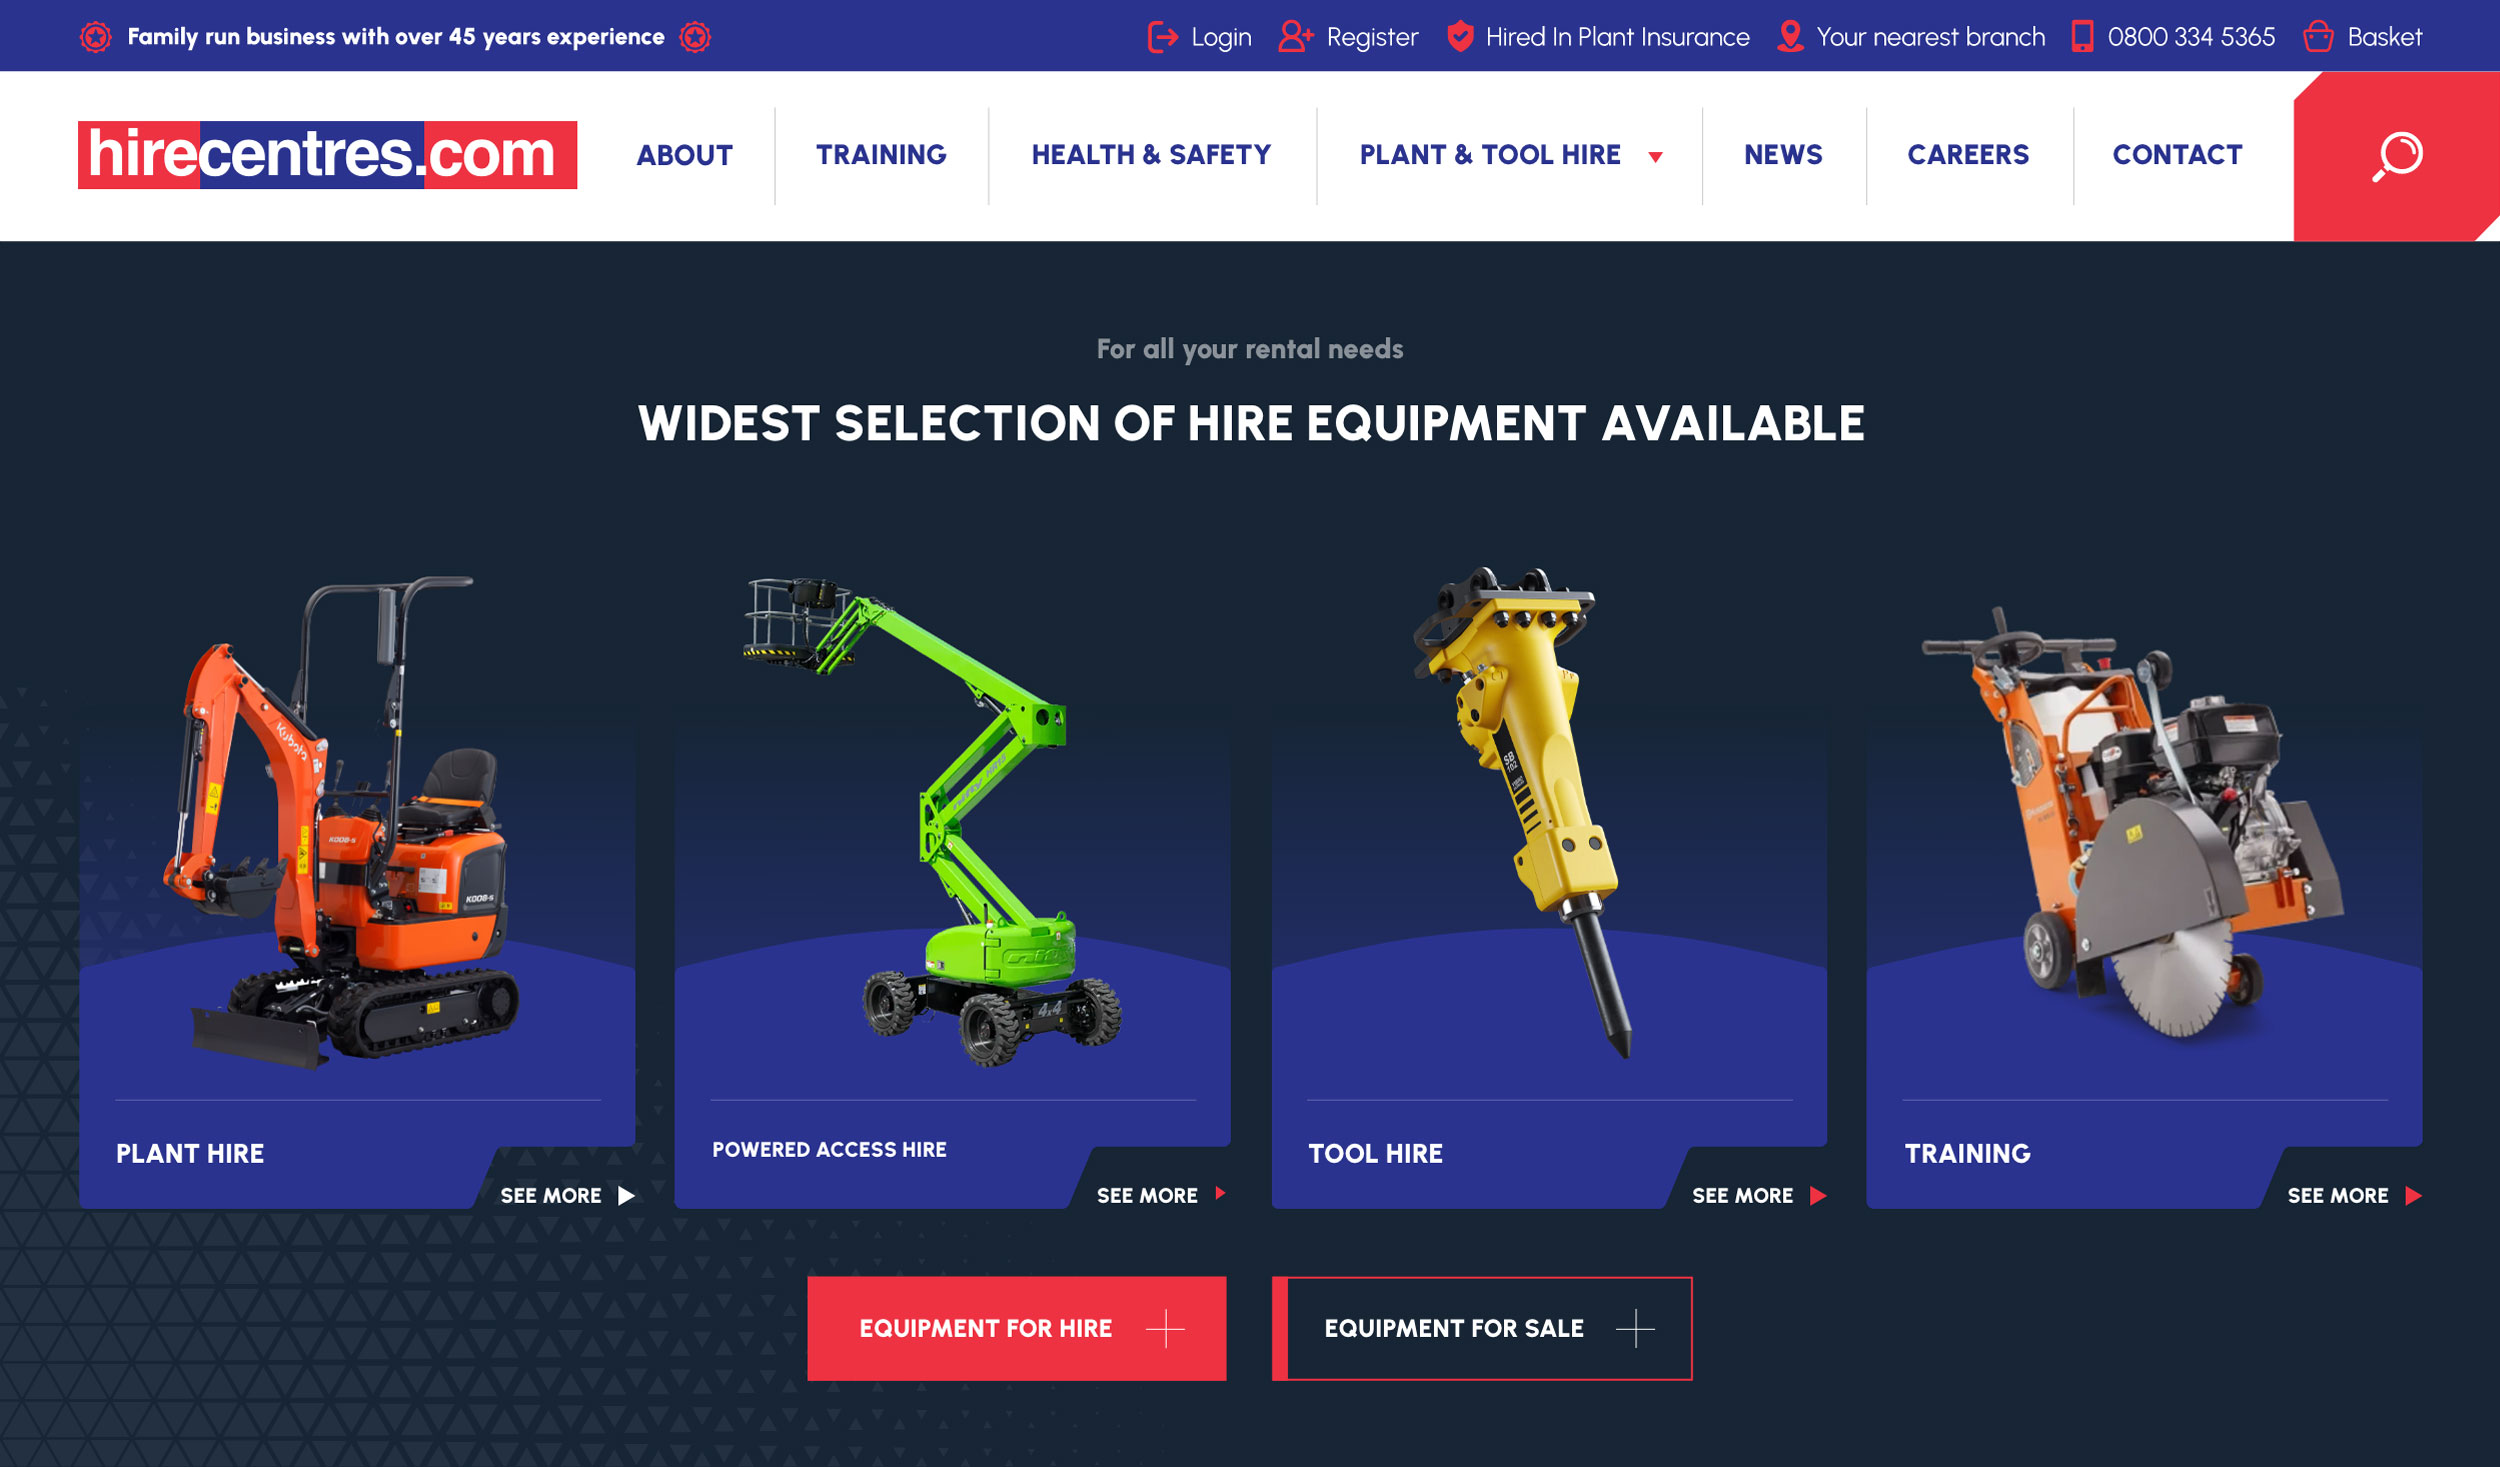Click the hirecentres.com logo
2500x1467 pixels.
[x=327, y=155]
